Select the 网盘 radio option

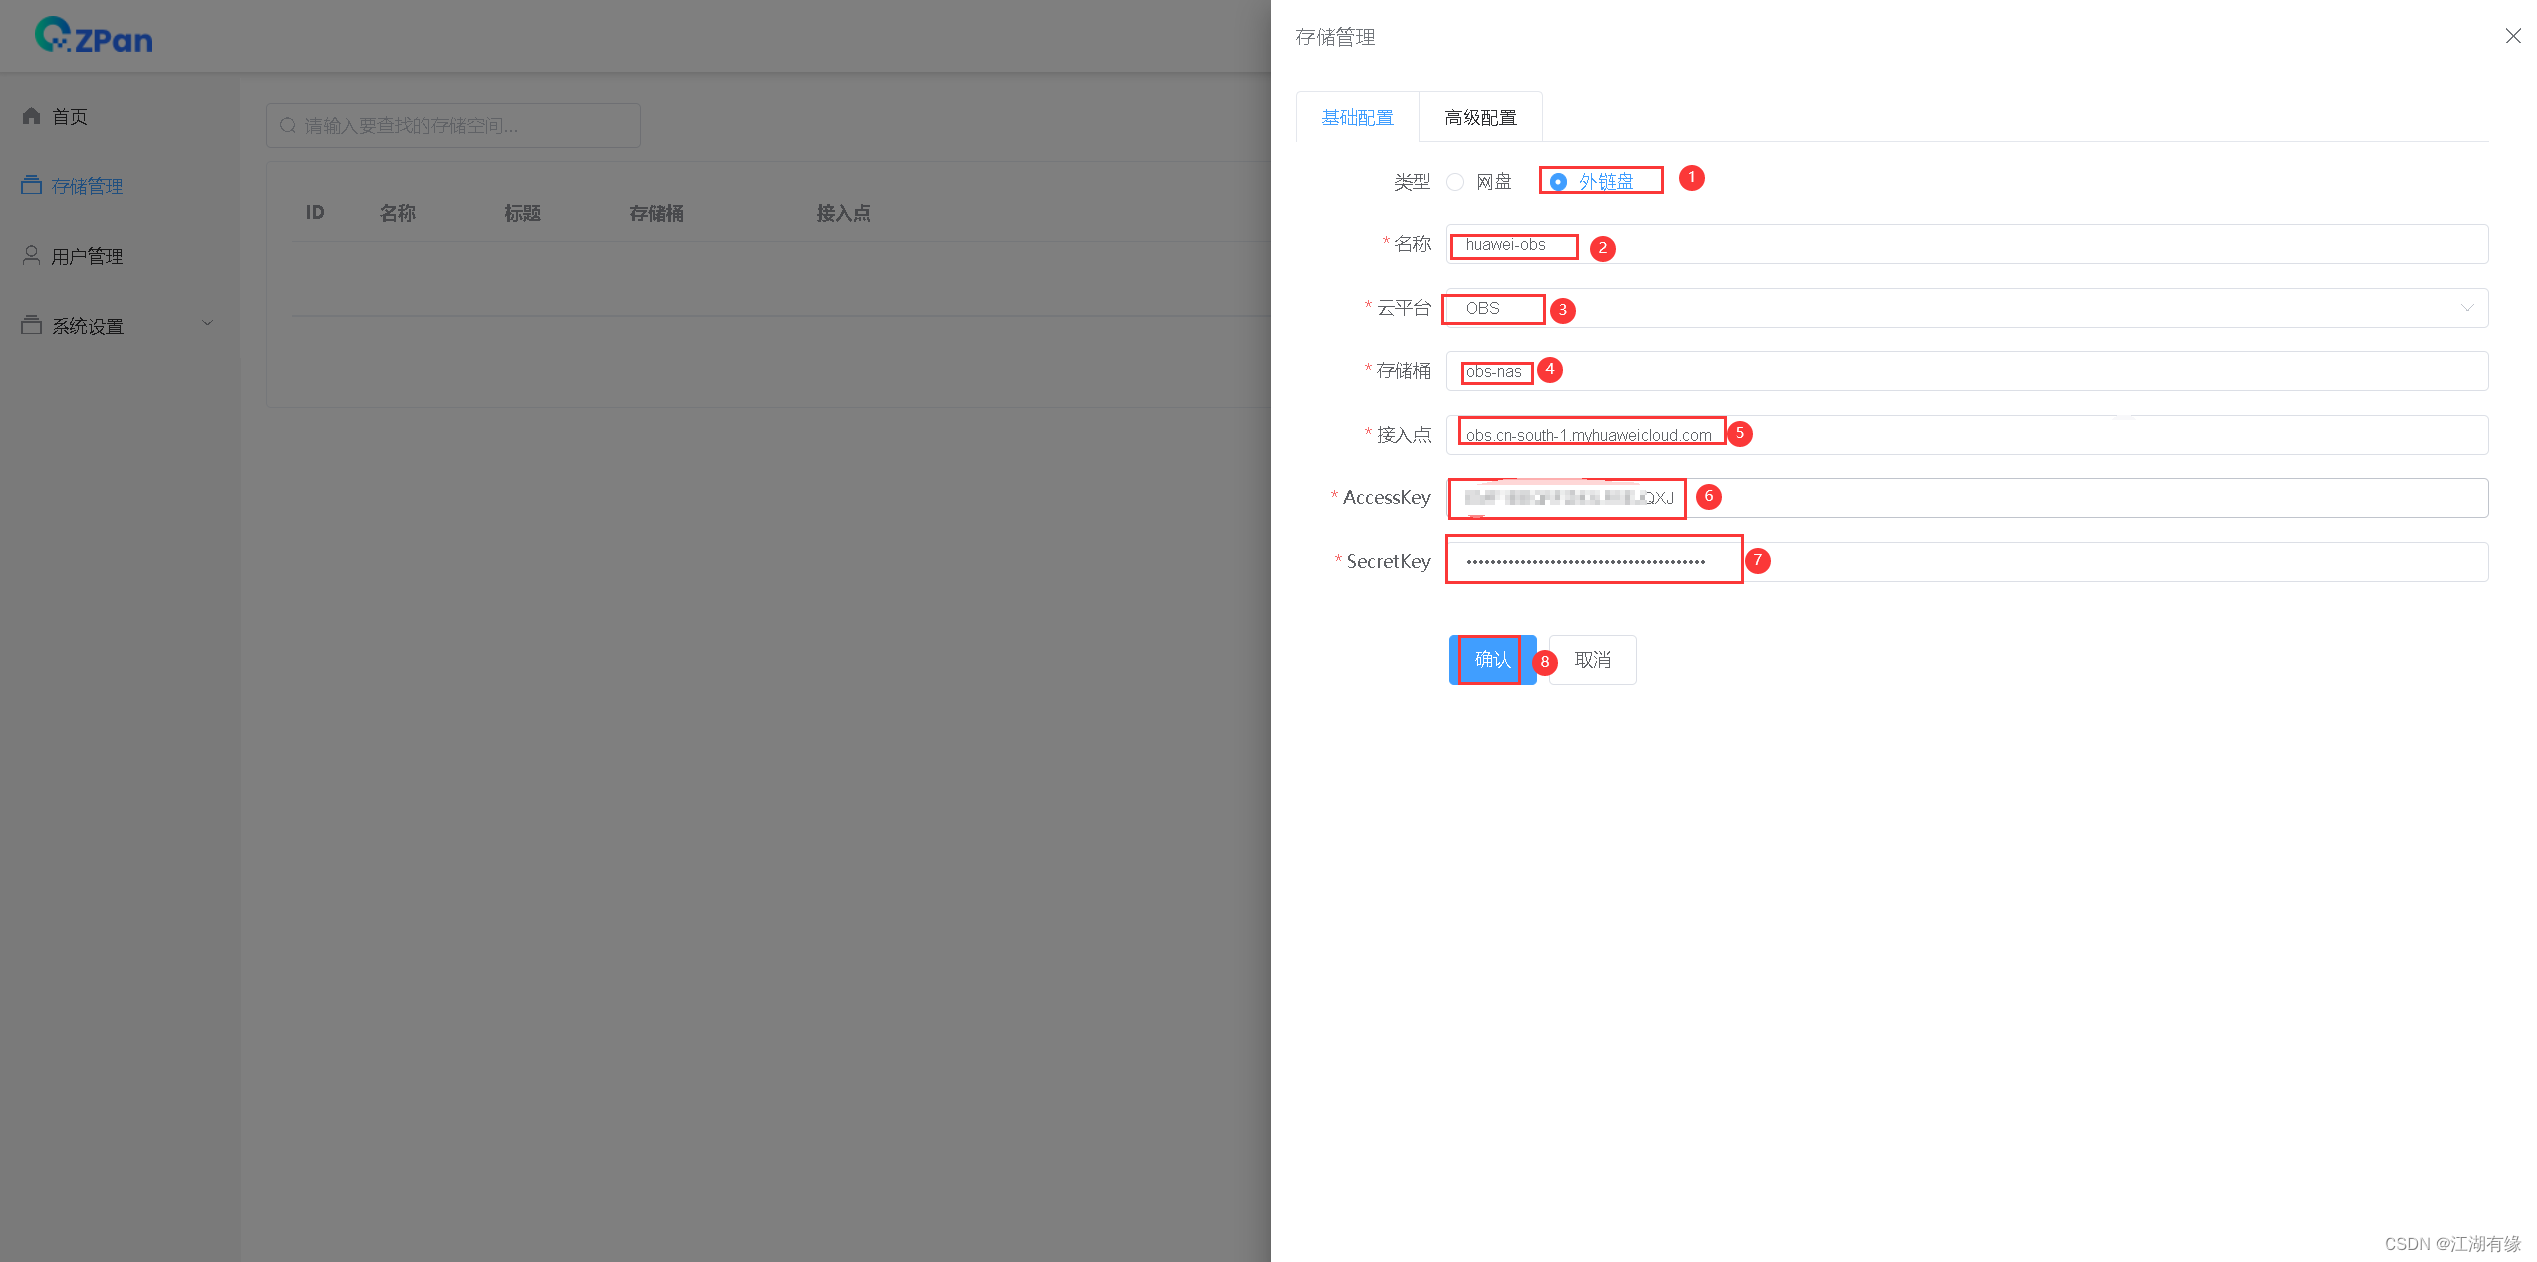click(1479, 182)
